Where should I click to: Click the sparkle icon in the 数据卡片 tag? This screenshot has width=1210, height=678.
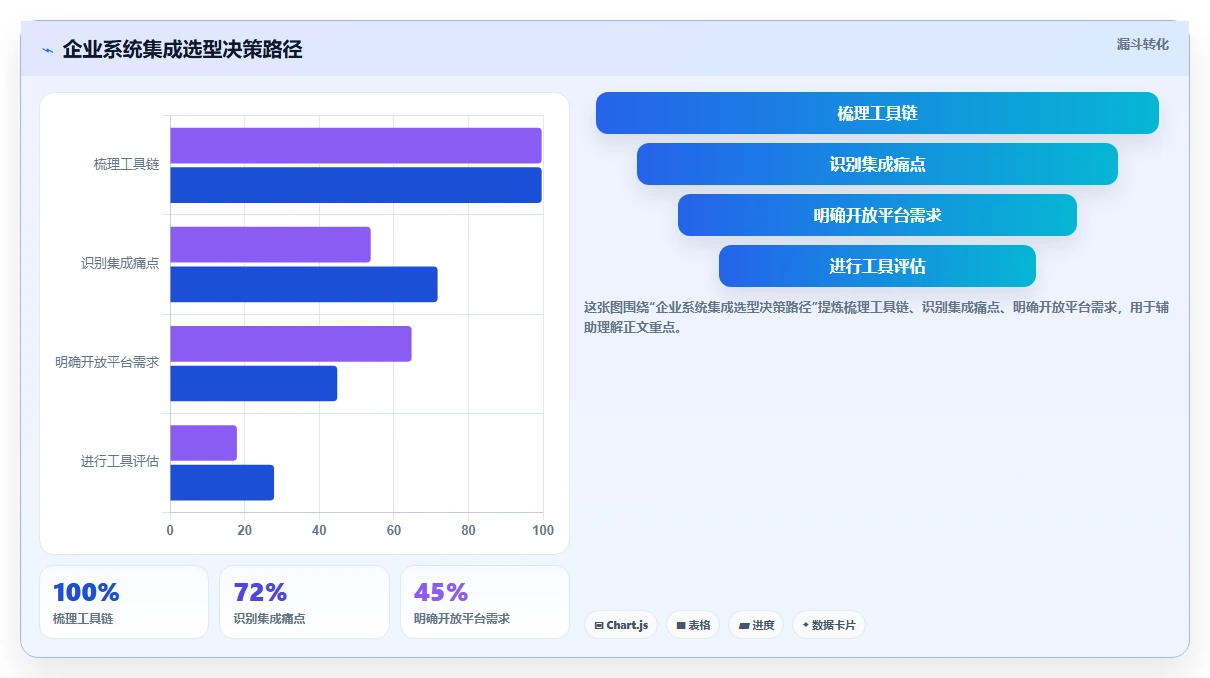click(x=806, y=625)
